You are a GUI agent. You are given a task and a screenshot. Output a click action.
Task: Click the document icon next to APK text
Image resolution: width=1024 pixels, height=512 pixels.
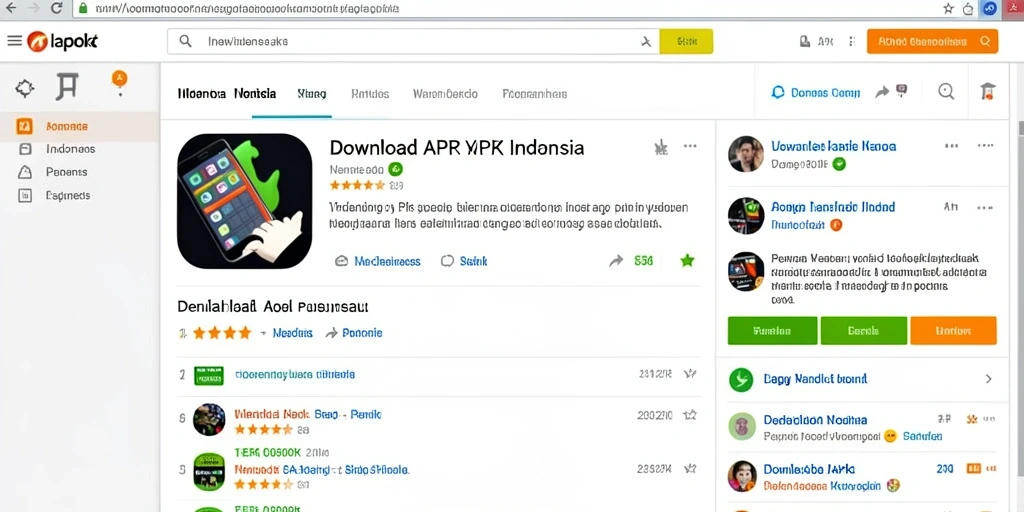pyautogui.click(x=805, y=42)
